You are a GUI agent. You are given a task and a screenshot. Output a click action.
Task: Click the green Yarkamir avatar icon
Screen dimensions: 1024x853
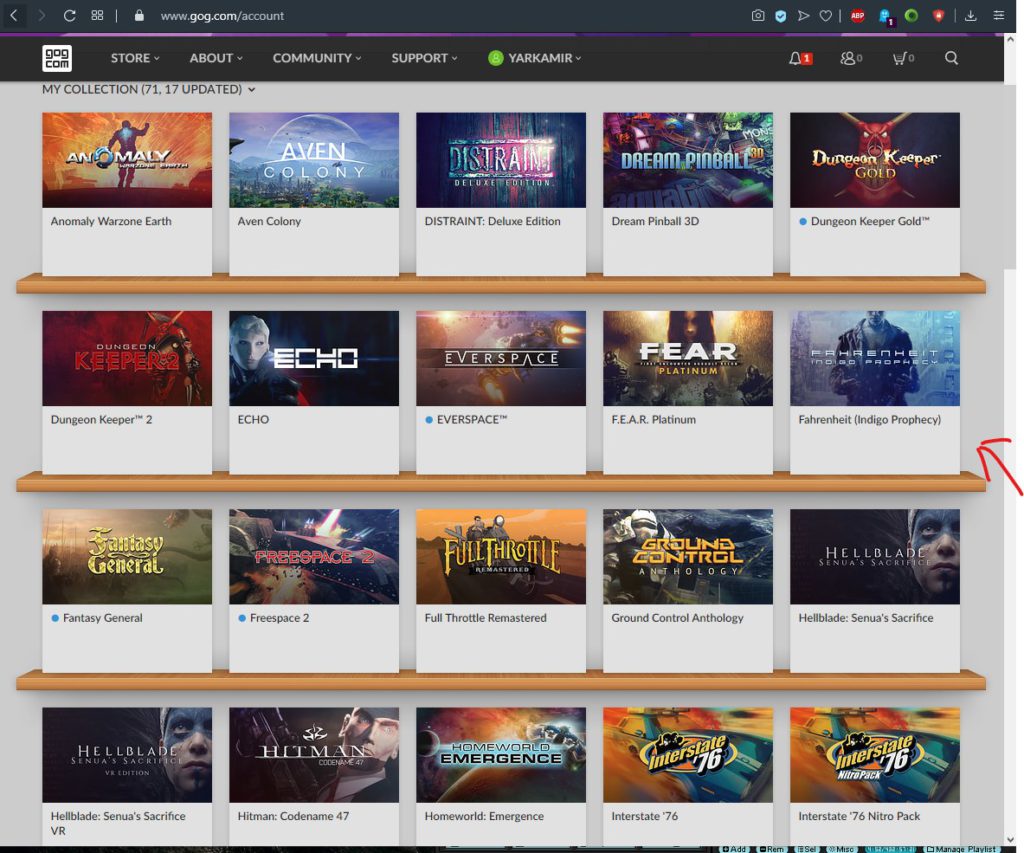(x=496, y=58)
